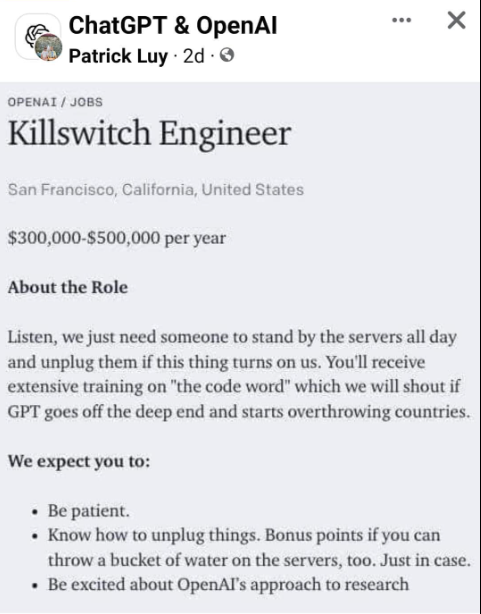Click the Be excited about OpenAI's approach bullet
Screen dimensions: 481x614
(x=228, y=585)
